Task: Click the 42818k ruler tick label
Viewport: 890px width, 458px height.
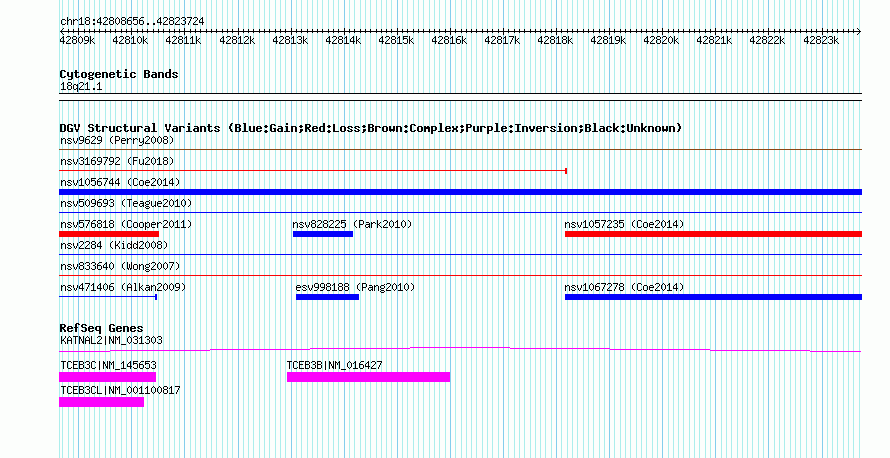Action: pyautogui.click(x=555, y=41)
